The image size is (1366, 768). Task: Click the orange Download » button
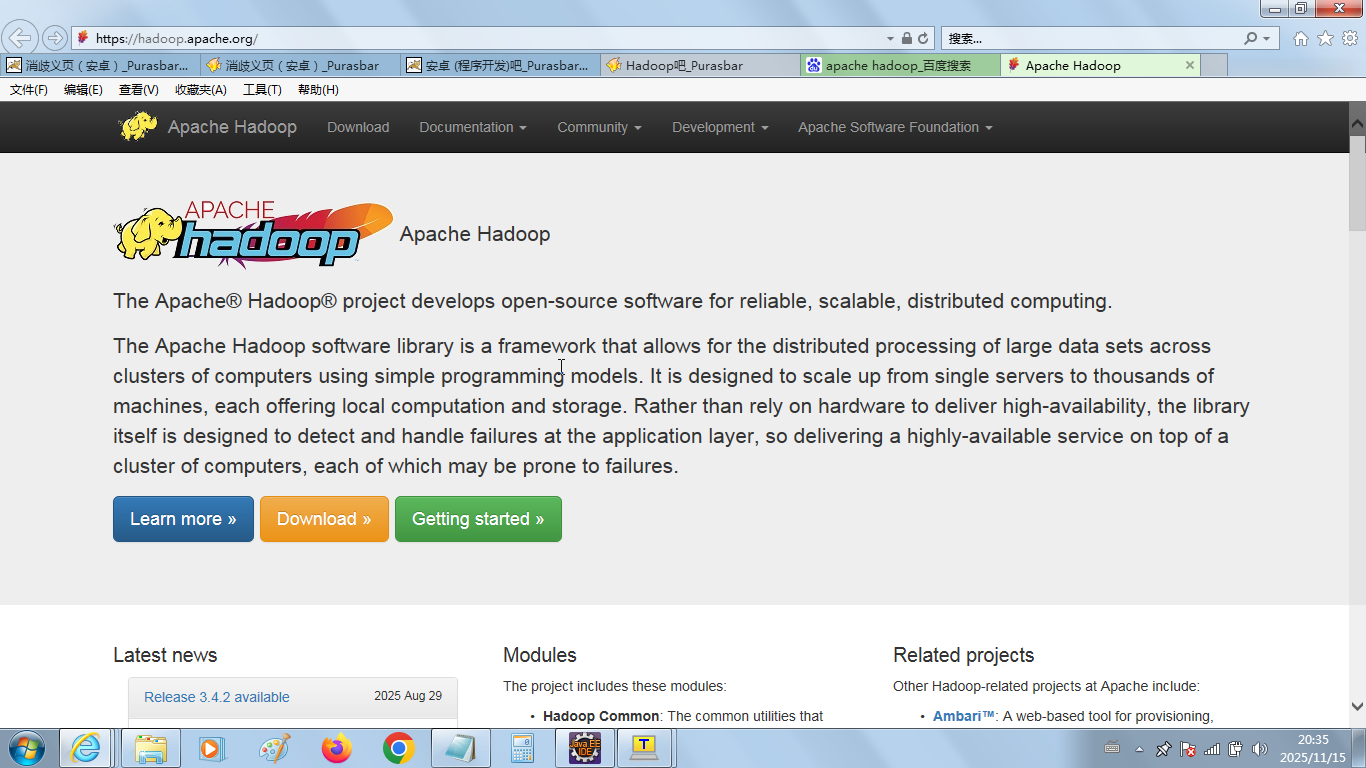[x=324, y=519]
